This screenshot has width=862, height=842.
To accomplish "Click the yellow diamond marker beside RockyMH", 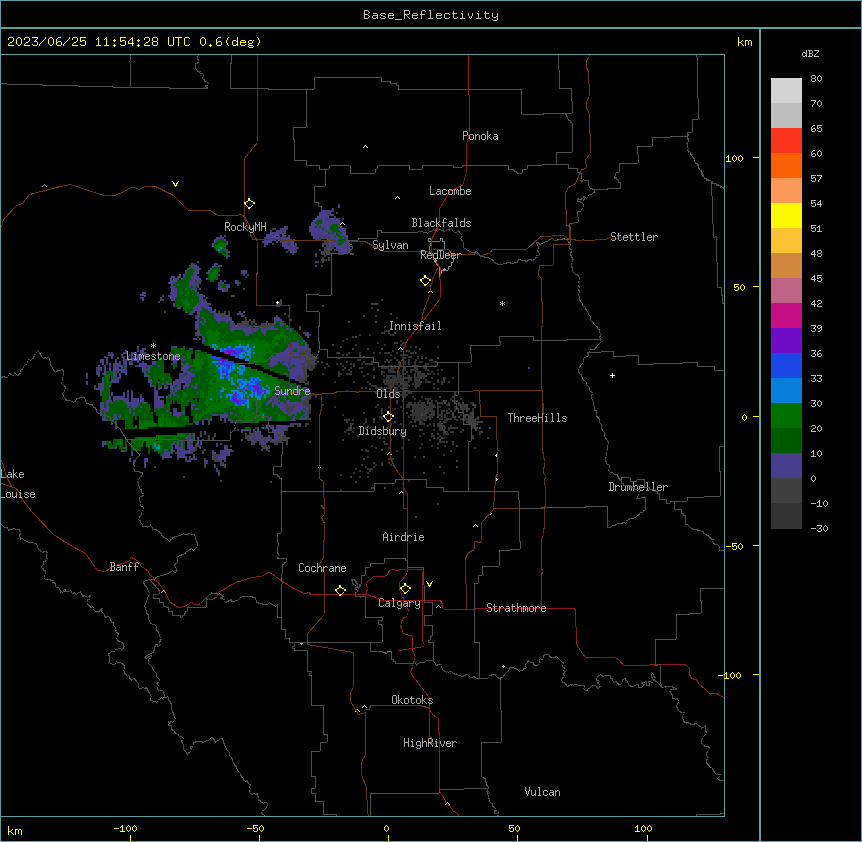I will (249, 204).
